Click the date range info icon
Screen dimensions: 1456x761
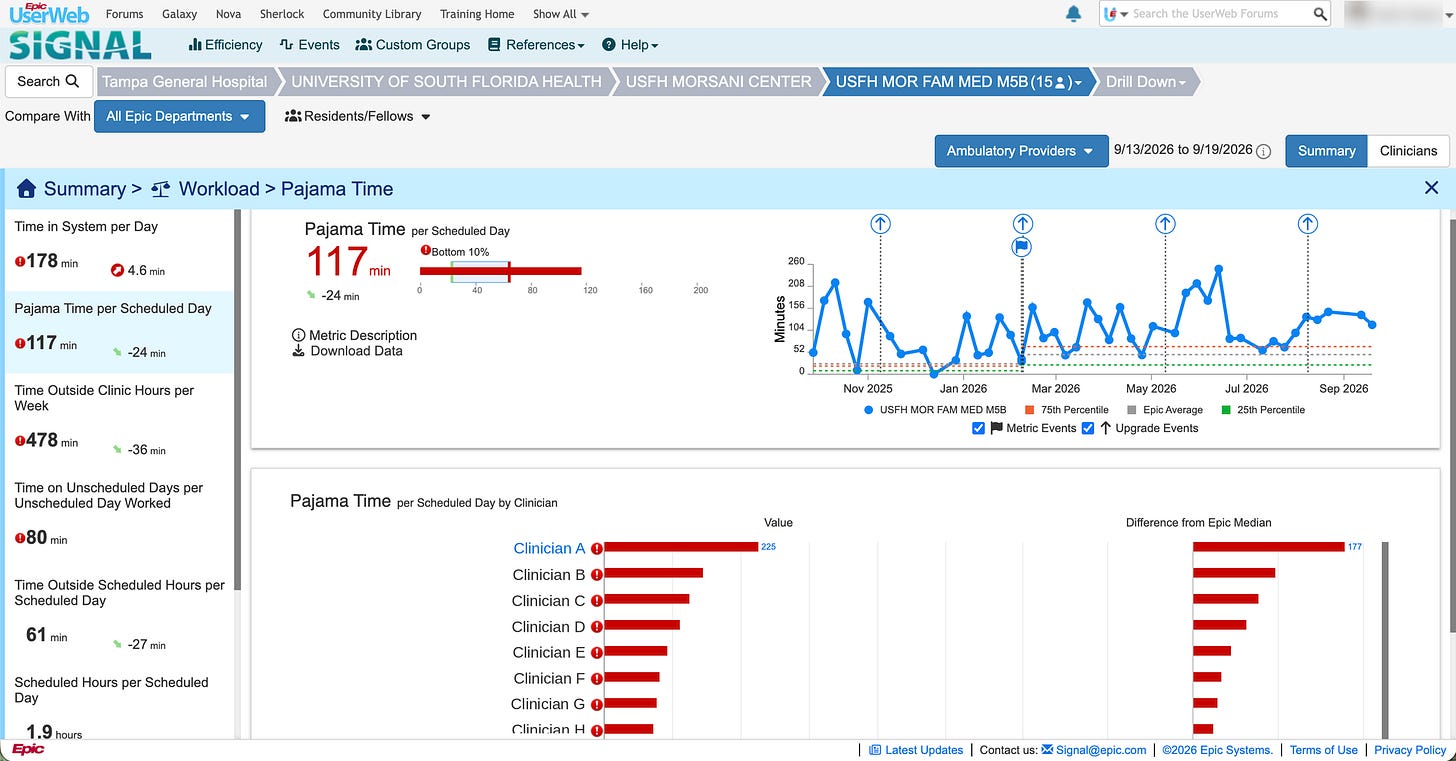1263,151
